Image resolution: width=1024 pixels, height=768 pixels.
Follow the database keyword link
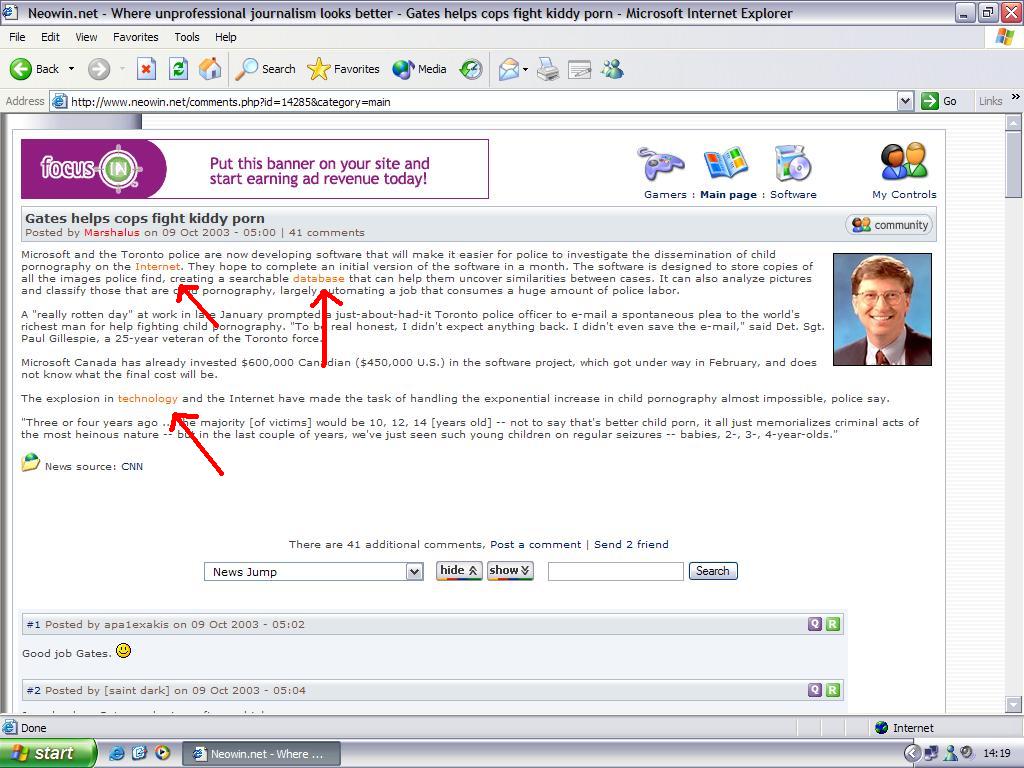(x=318, y=278)
